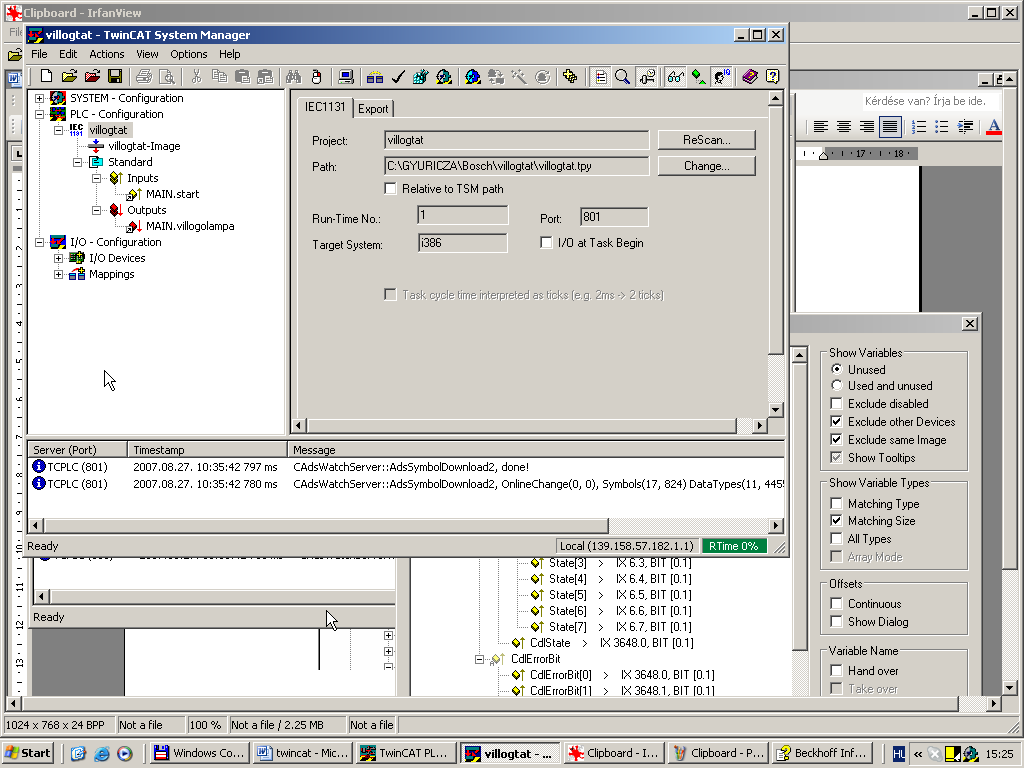Switch to TwinCAT PLC taskbar button
The width and height of the screenshot is (1024, 768).
pyautogui.click(x=406, y=753)
